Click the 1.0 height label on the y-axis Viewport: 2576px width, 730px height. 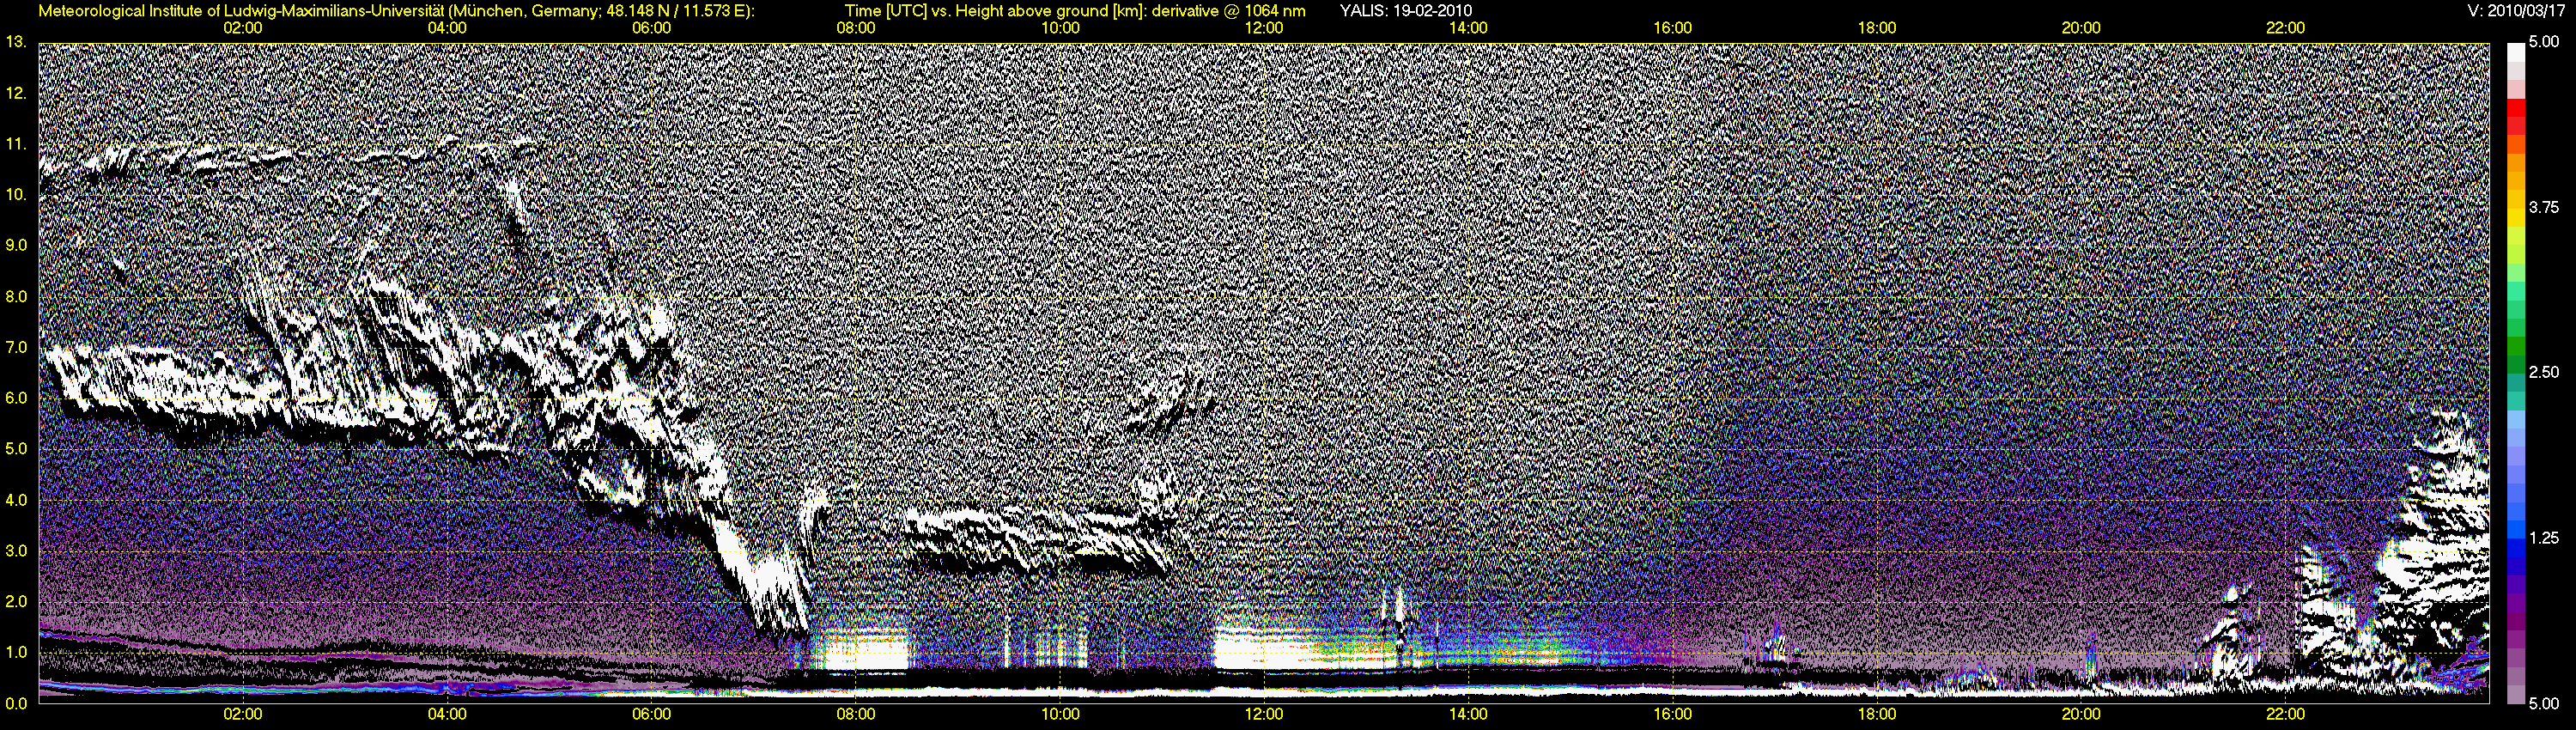coord(16,653)
